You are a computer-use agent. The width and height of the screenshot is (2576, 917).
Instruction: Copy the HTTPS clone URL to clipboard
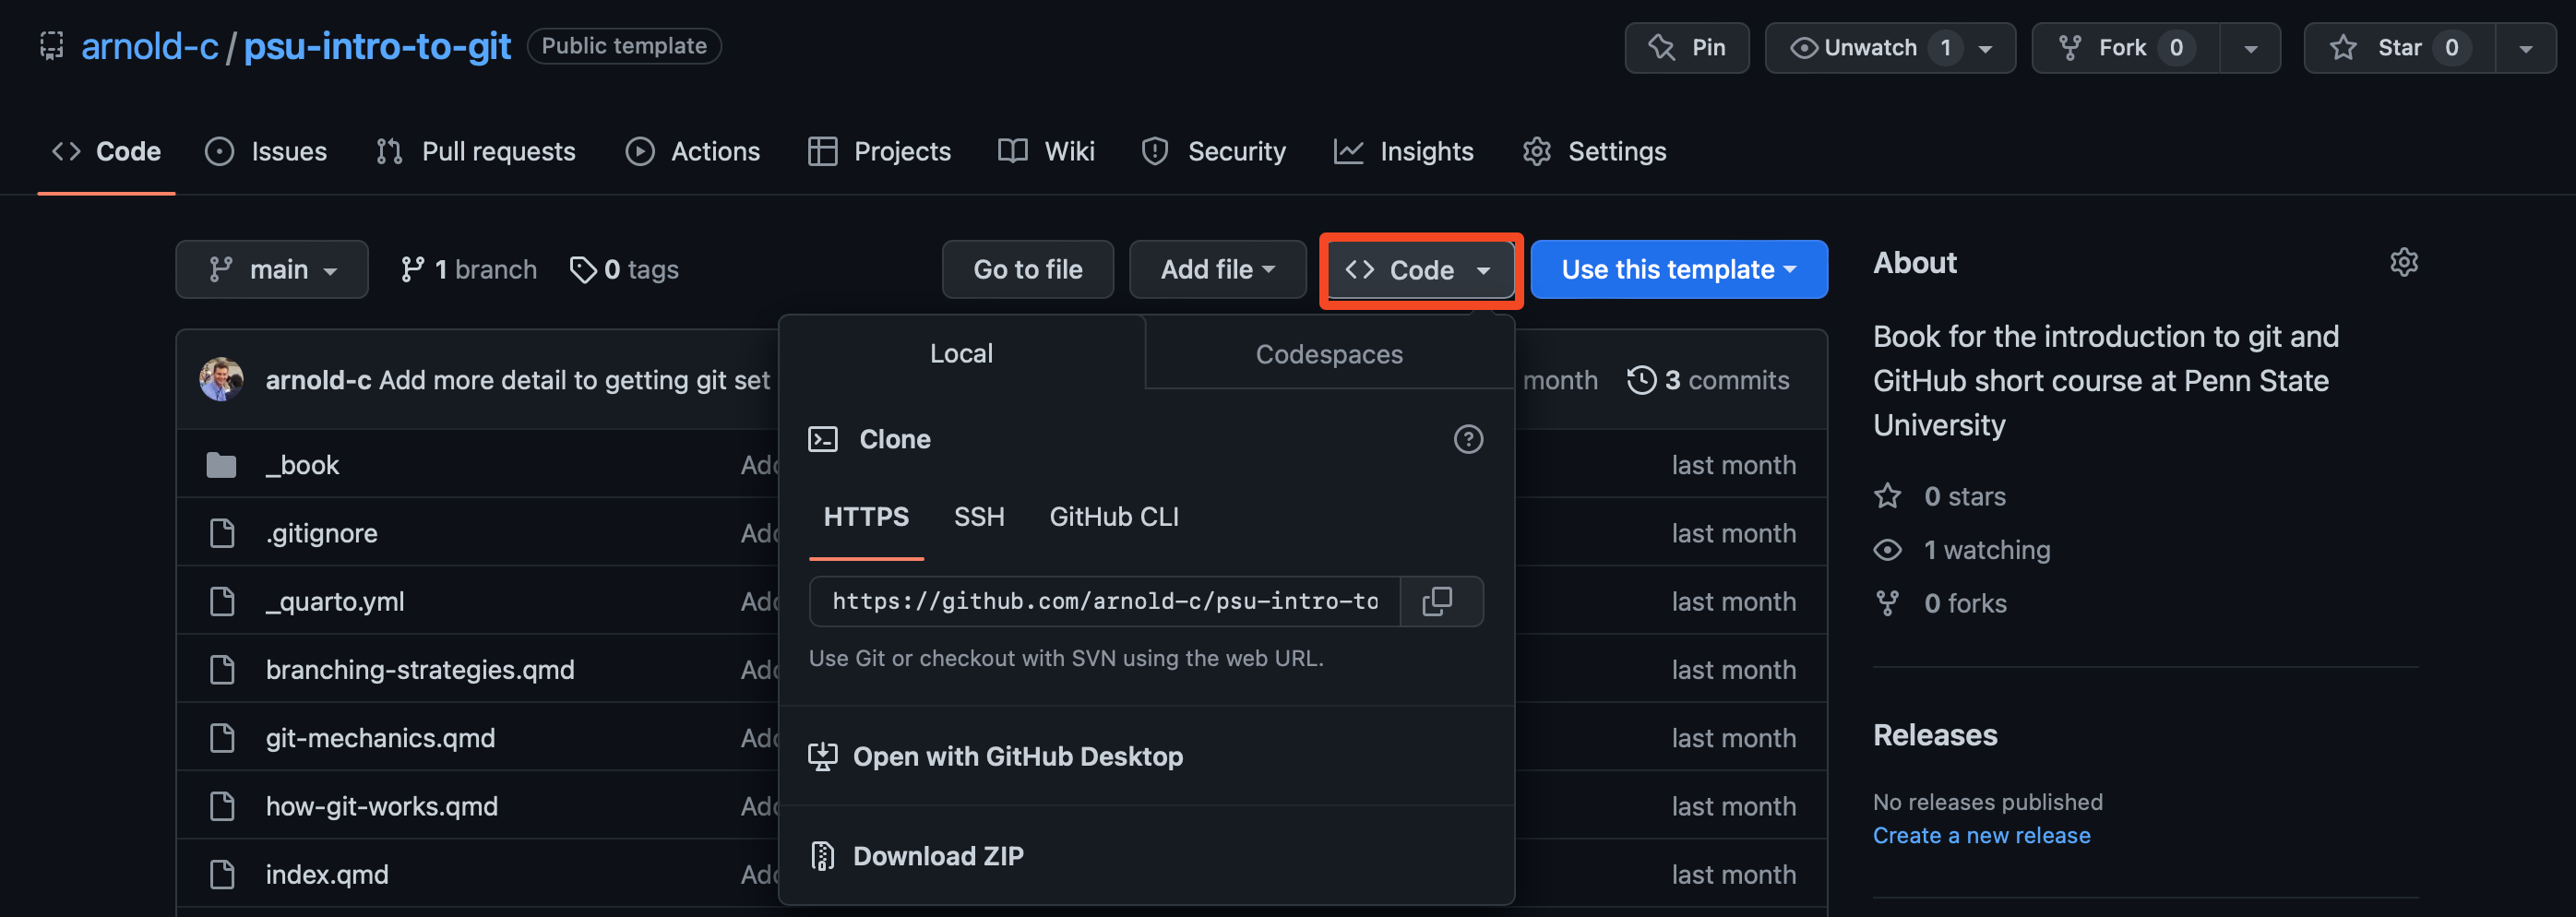coord(1439,601)
